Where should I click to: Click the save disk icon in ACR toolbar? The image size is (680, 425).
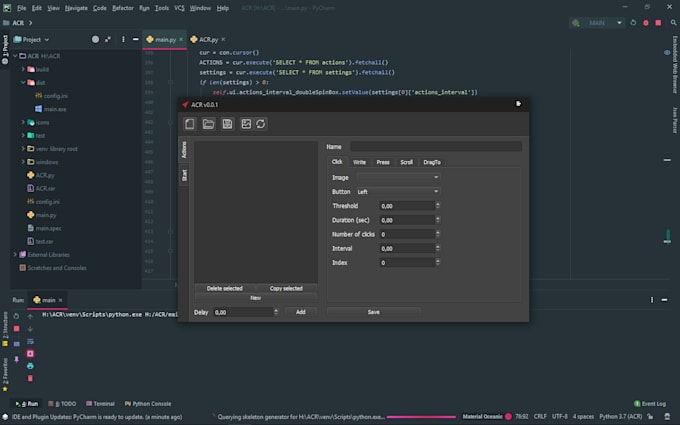click(x=227, y=124)
